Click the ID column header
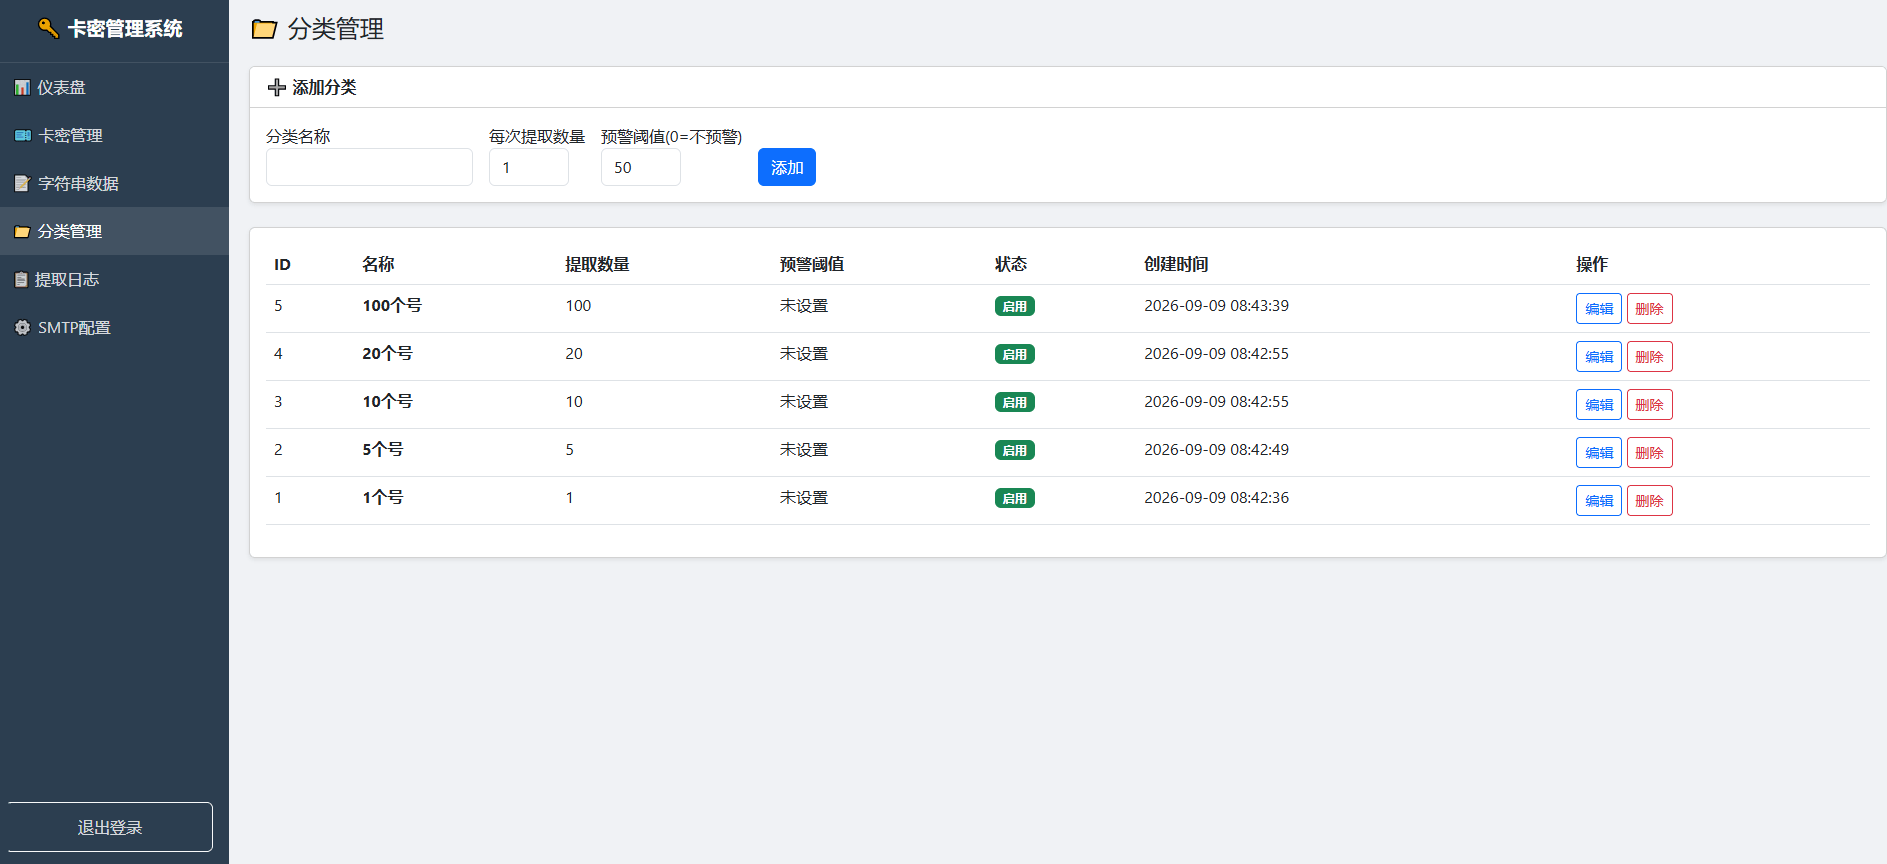Viewport: 1887px width, 864px height. point(282,265)
